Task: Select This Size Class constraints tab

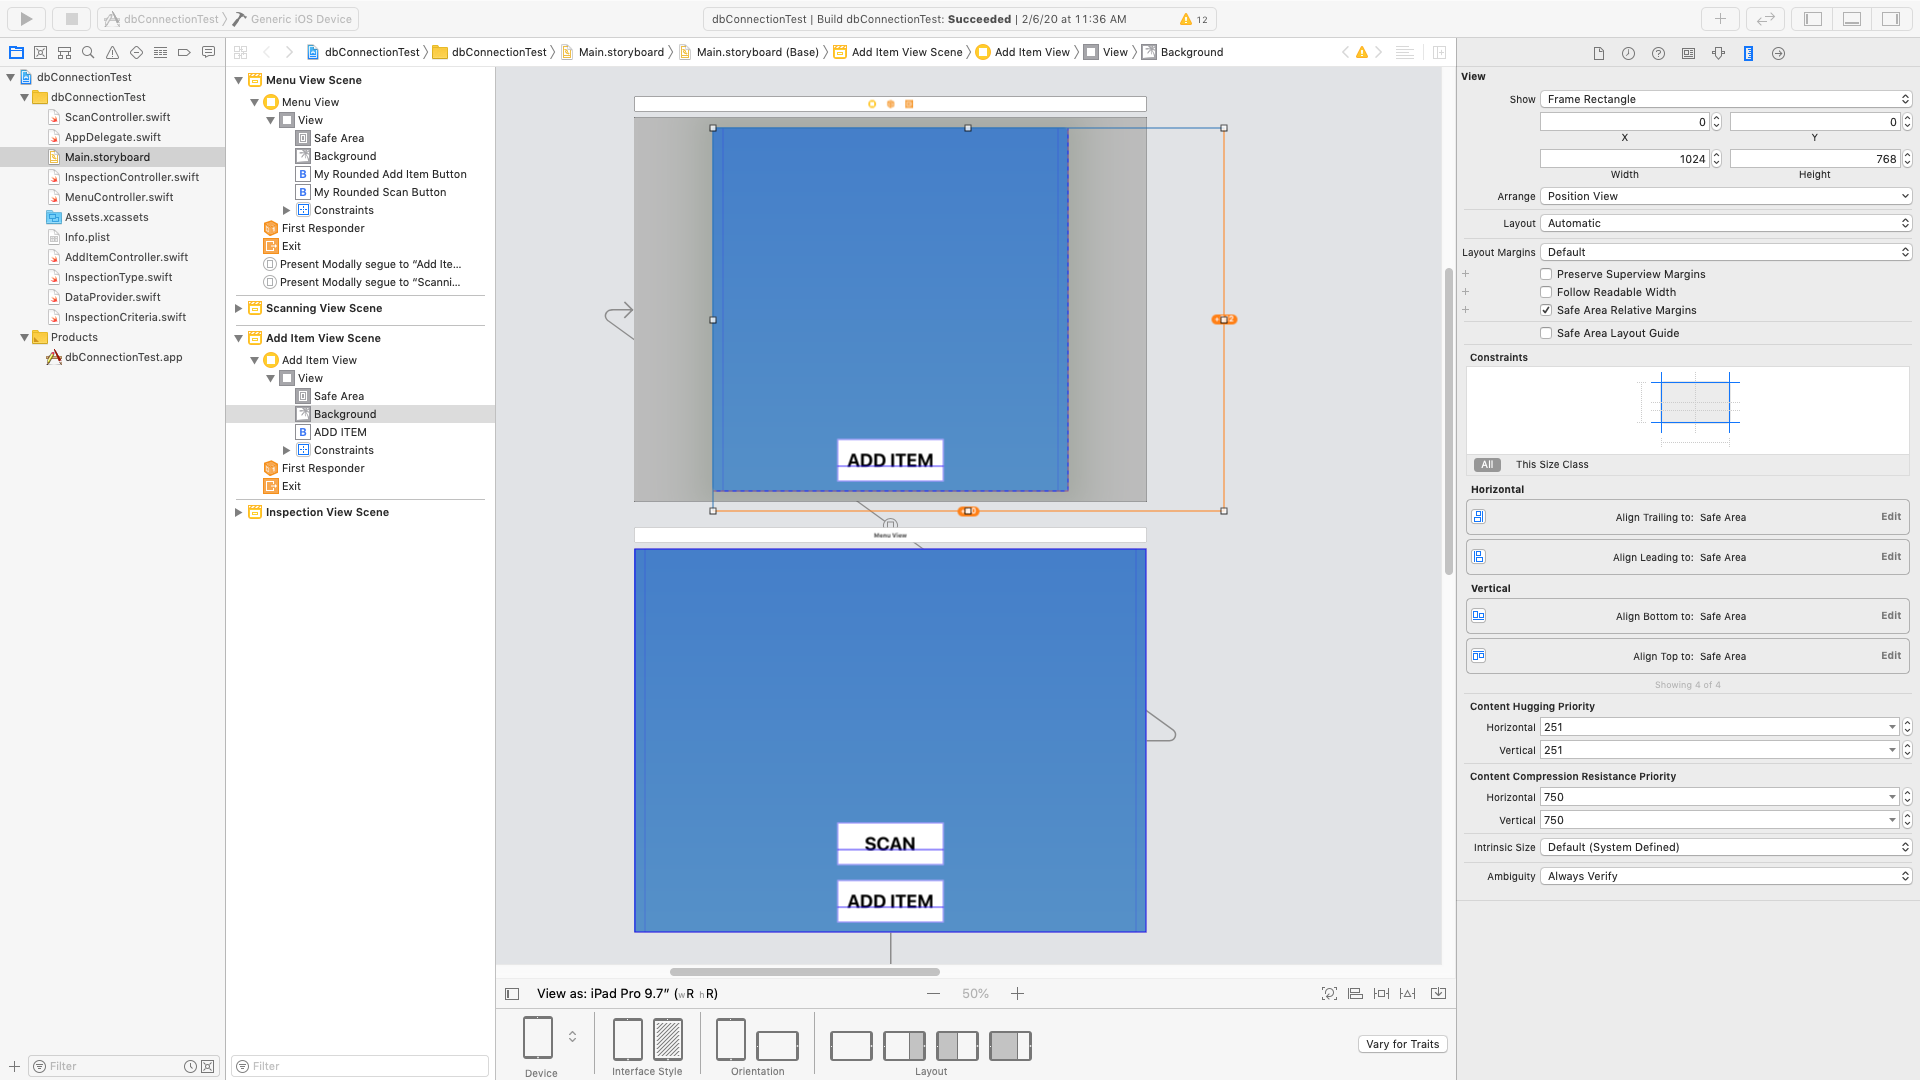Action: [1551, 464]
